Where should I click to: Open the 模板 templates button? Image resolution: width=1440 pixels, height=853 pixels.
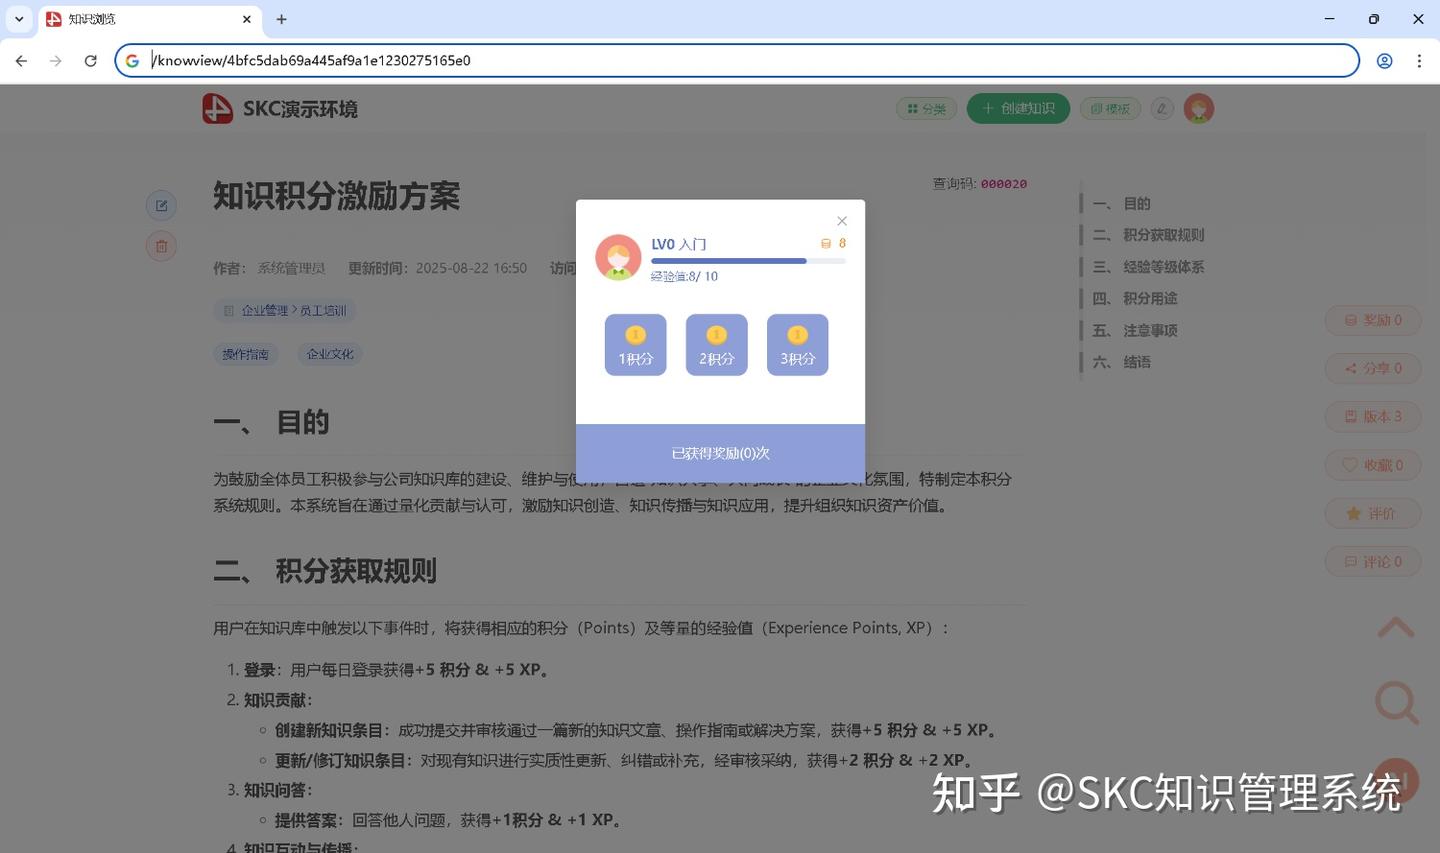point(1111,108)
